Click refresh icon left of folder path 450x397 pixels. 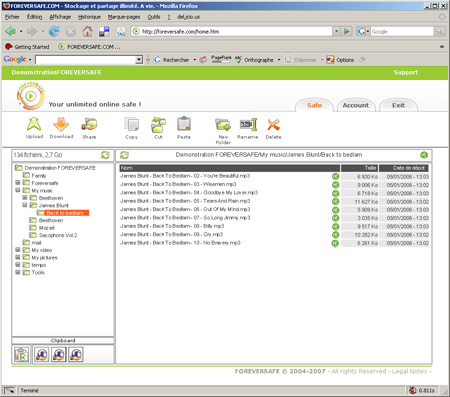tap(124, 155)
